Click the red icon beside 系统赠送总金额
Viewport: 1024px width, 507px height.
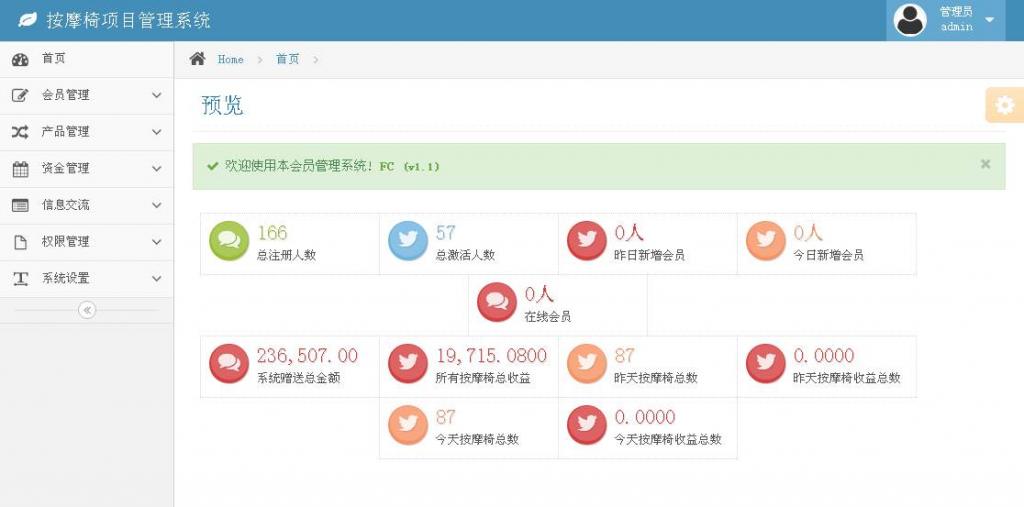pyautogui.click(x=229, y=363)
